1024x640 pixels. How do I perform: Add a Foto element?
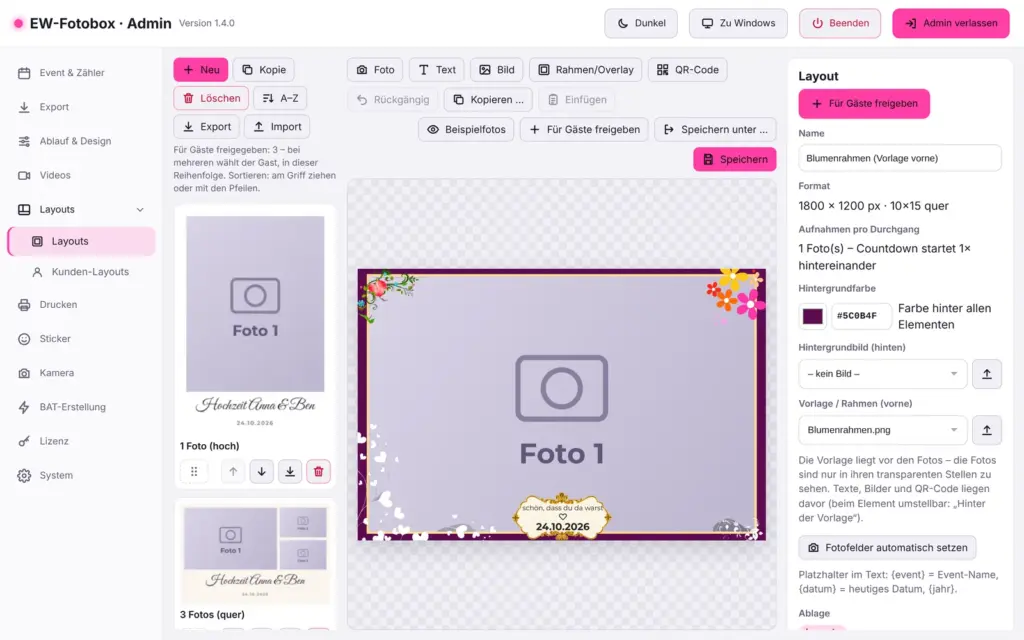(376, 70)
